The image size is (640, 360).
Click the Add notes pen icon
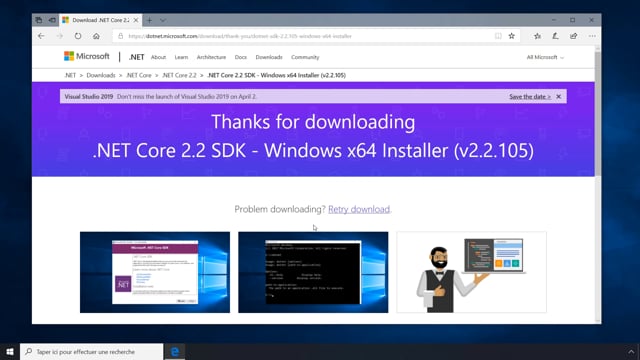pos(556,36)
